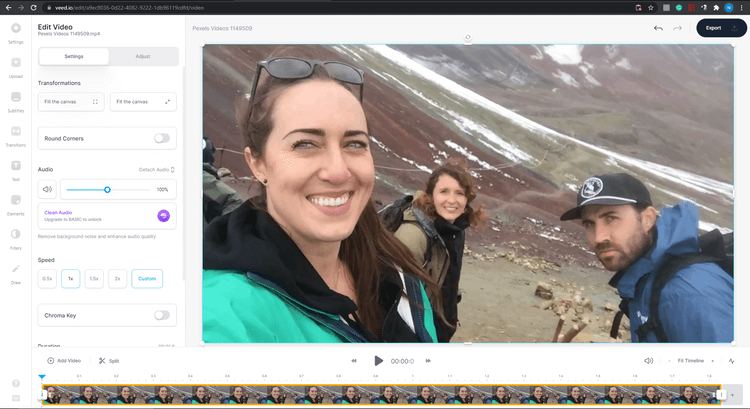Switch to the Settings tab
The image size is (750, 409).
[x=73, y=57]
